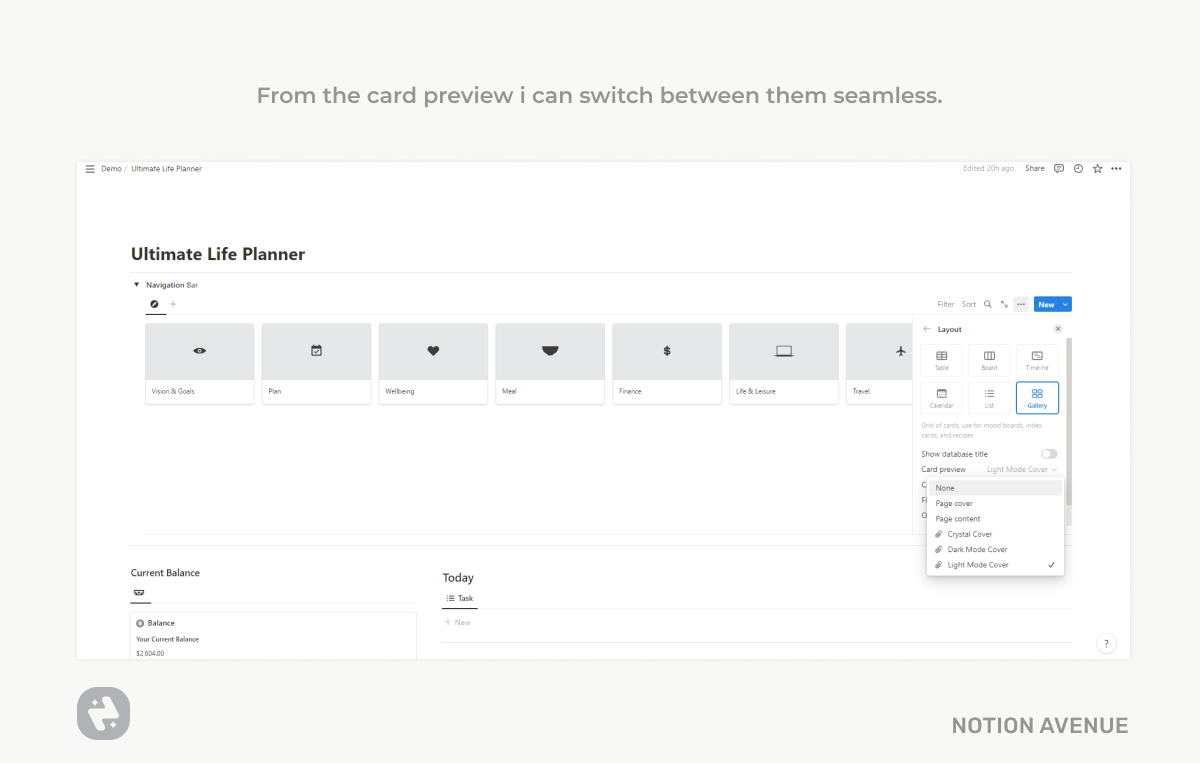Viewport: 1200px width, 763px height.
Task: Open the page comments icon
Action: point(1059,169)
